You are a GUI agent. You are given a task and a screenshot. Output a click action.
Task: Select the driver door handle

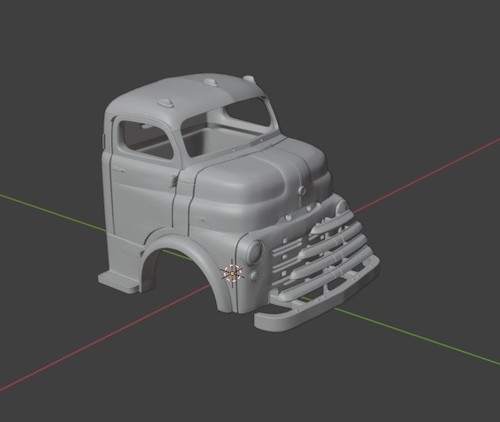pyautogui.click(x=174, y=180)
